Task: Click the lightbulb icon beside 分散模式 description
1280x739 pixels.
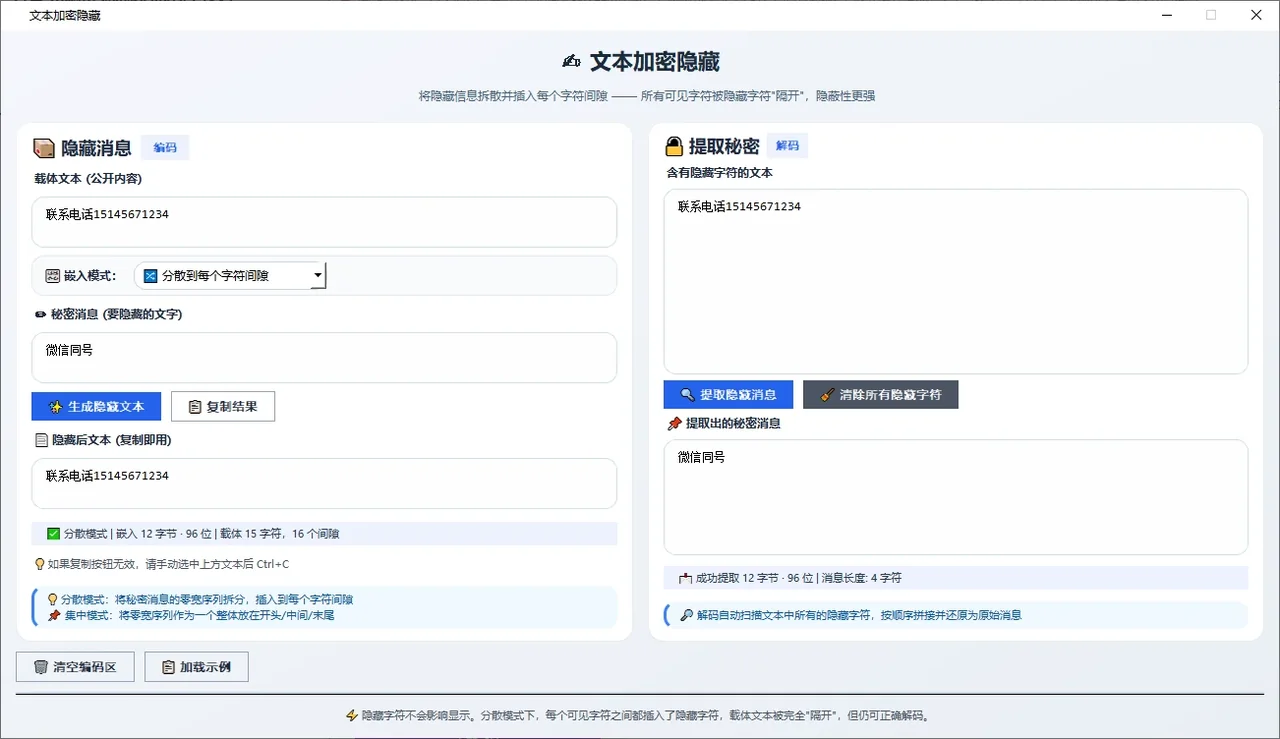Action: (54, 600)
